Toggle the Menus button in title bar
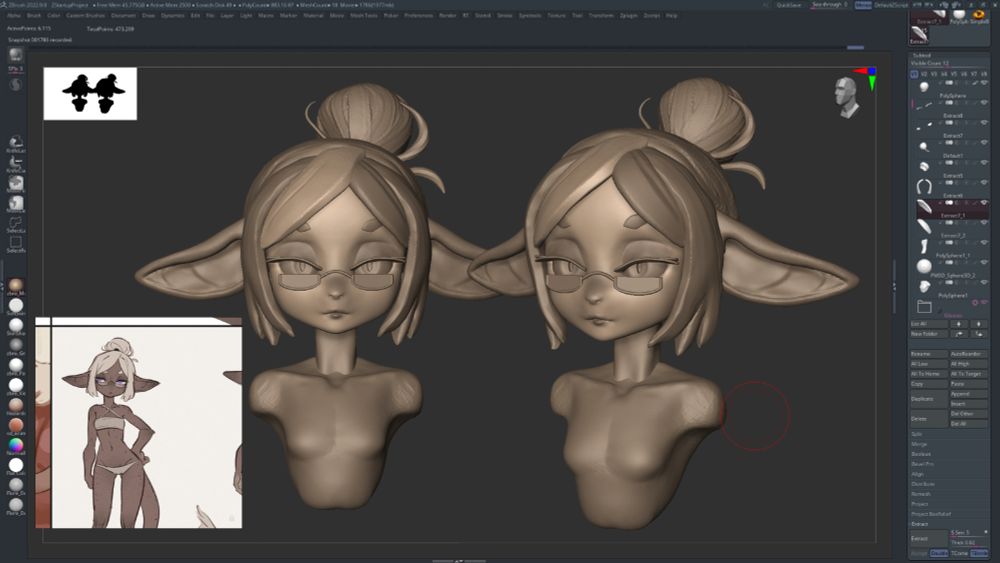Image resolution: width=1000 pixels, height=563 pixels. [x=863, y=5]
